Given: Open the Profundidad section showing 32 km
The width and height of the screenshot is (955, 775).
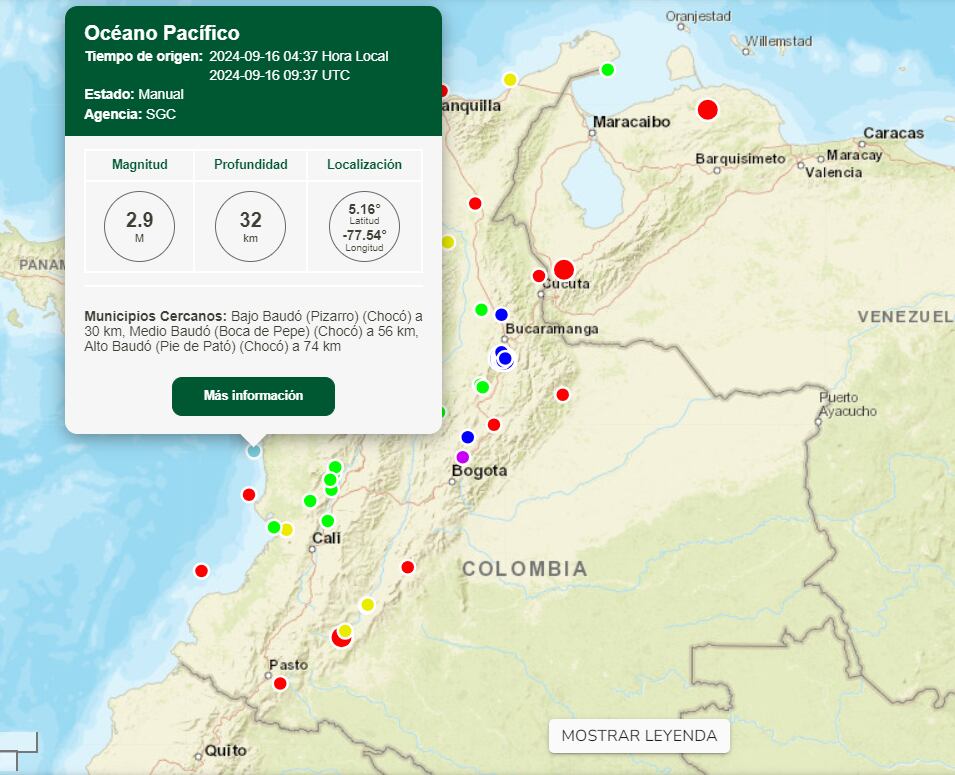Looking at the screenshot, I should [250, 226].
